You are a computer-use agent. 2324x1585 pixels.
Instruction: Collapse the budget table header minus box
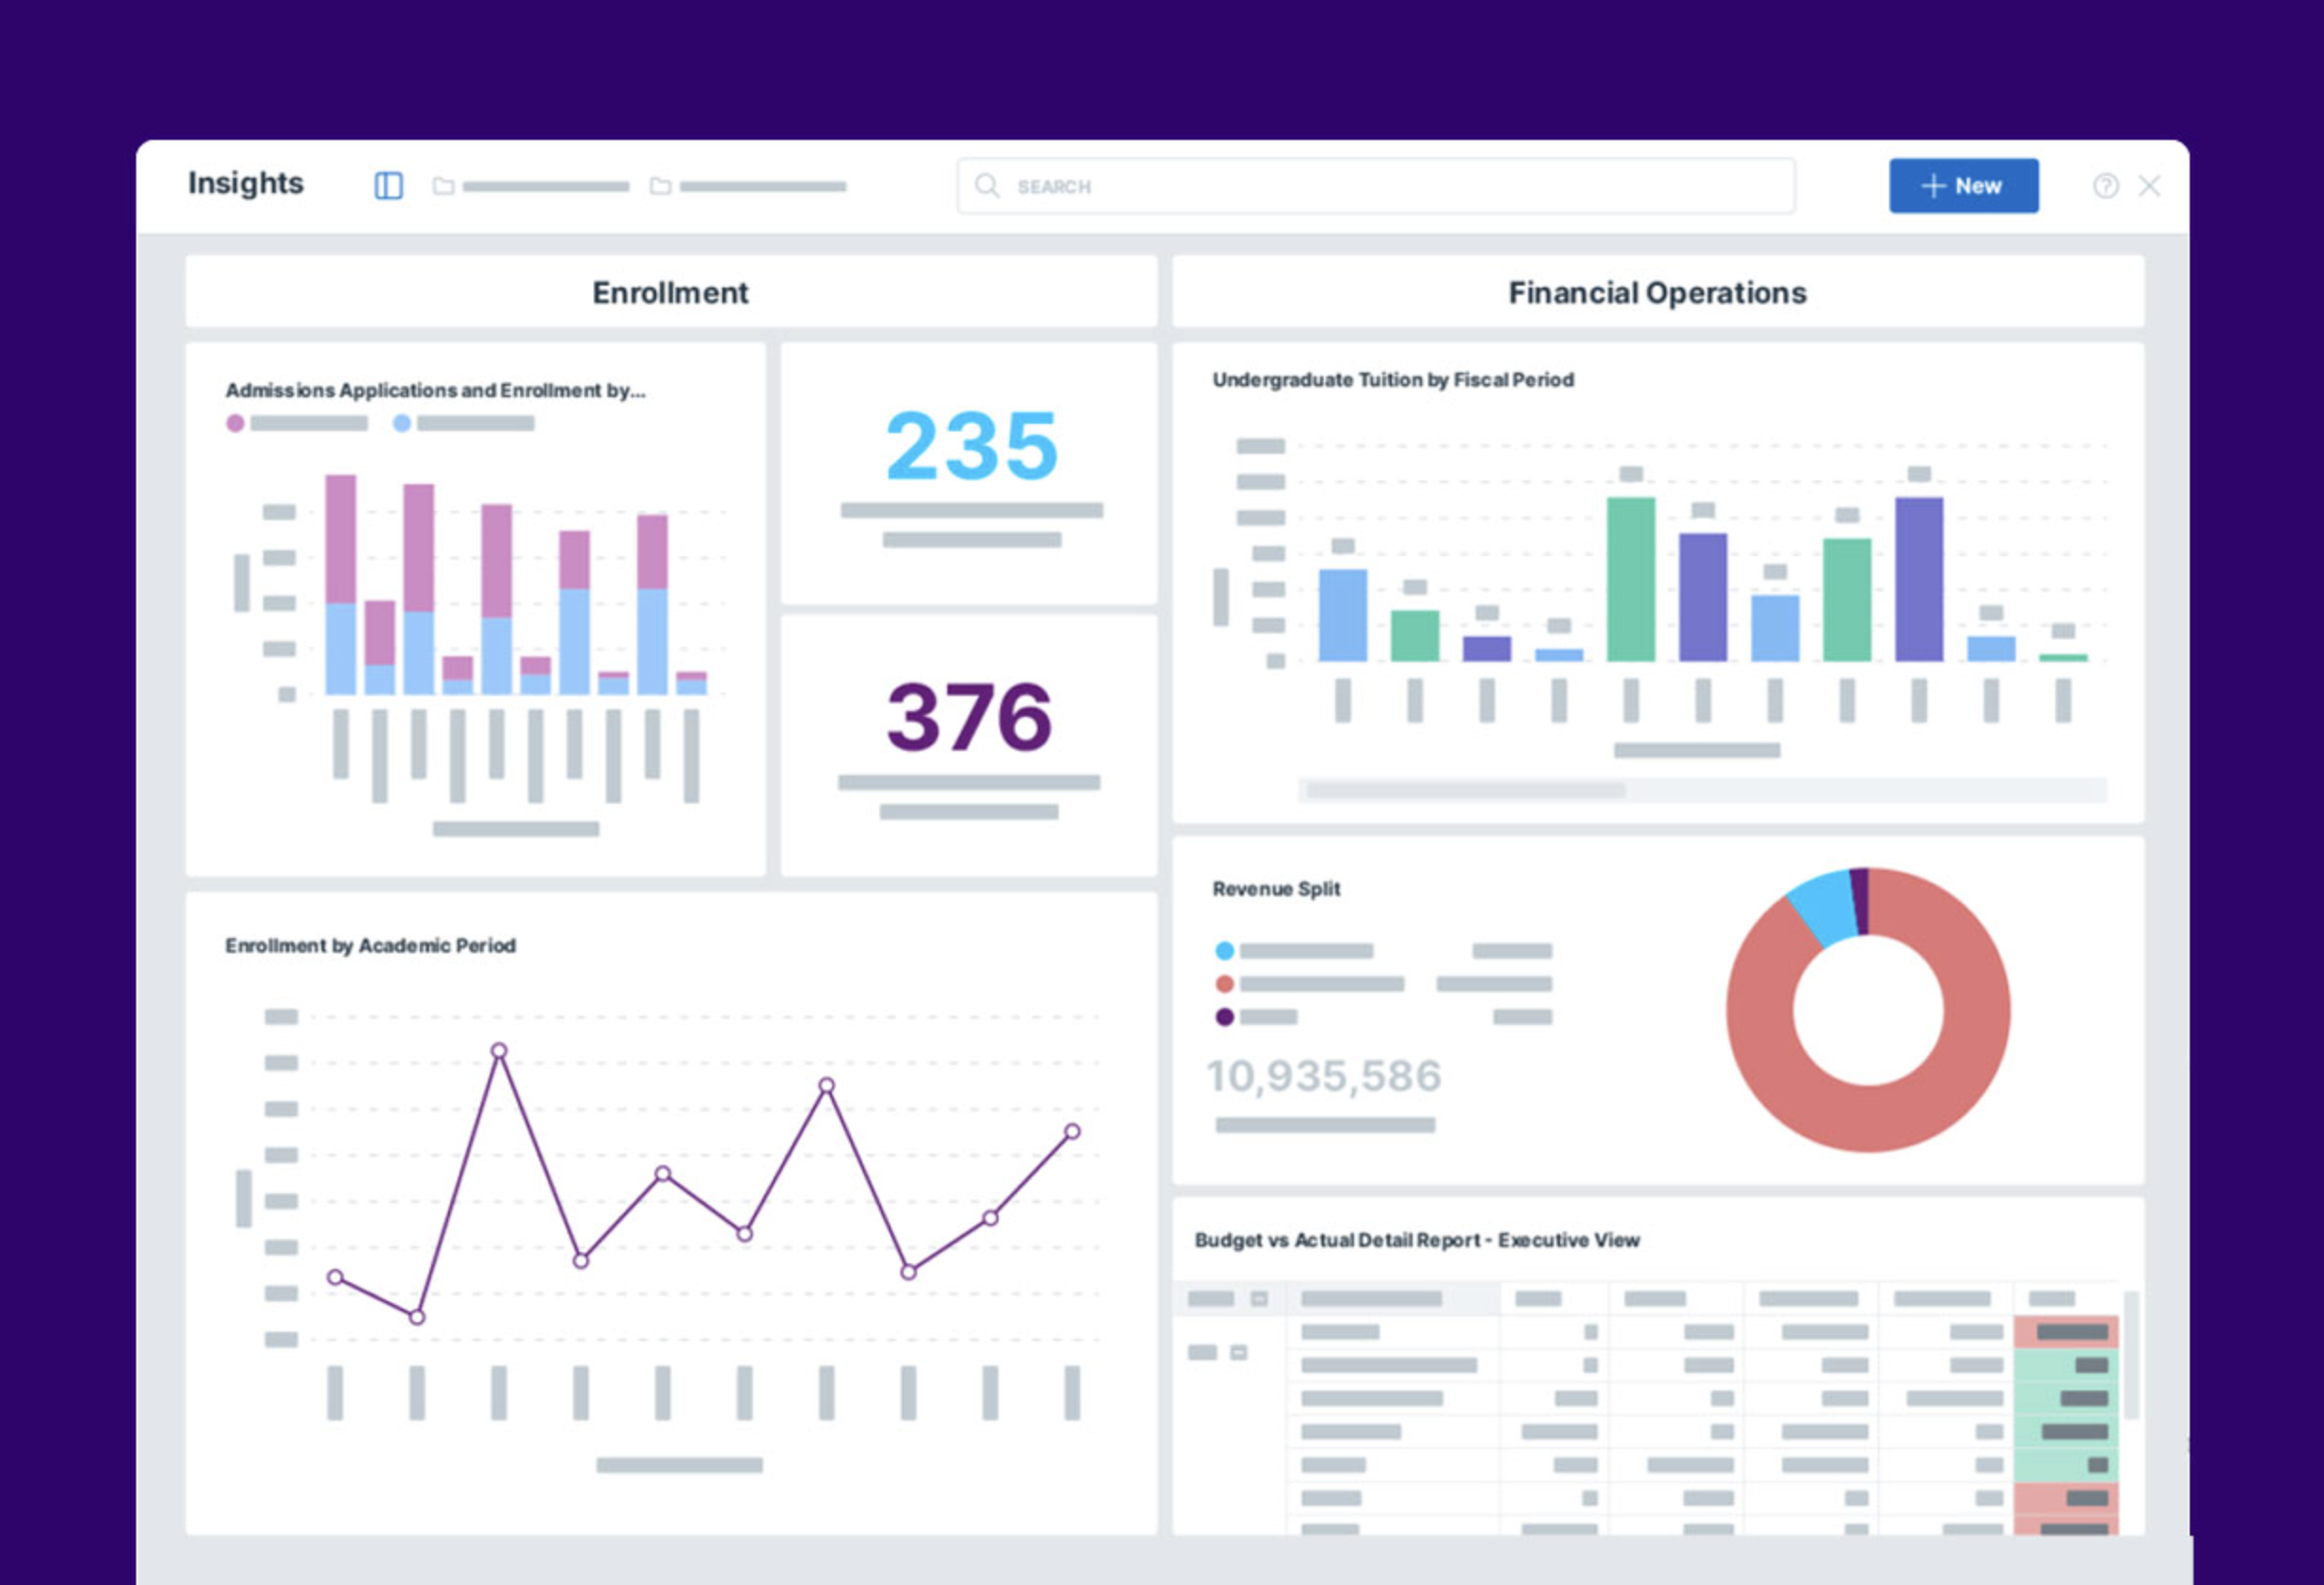pos(1259,1298)
